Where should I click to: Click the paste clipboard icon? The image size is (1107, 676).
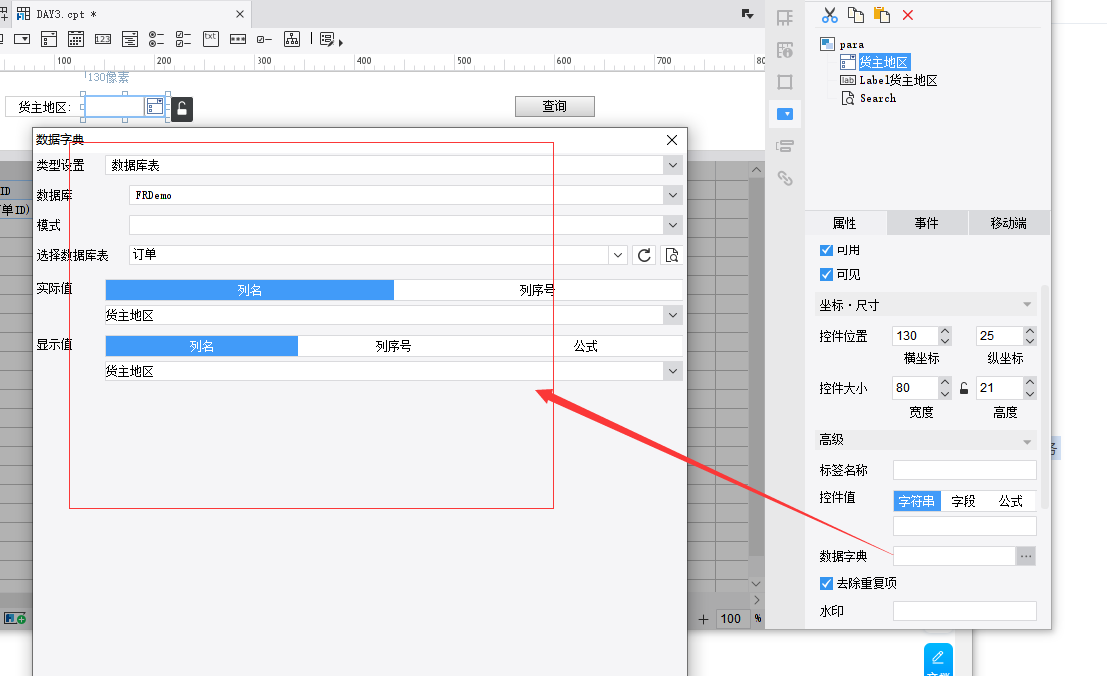click(881, 15)
